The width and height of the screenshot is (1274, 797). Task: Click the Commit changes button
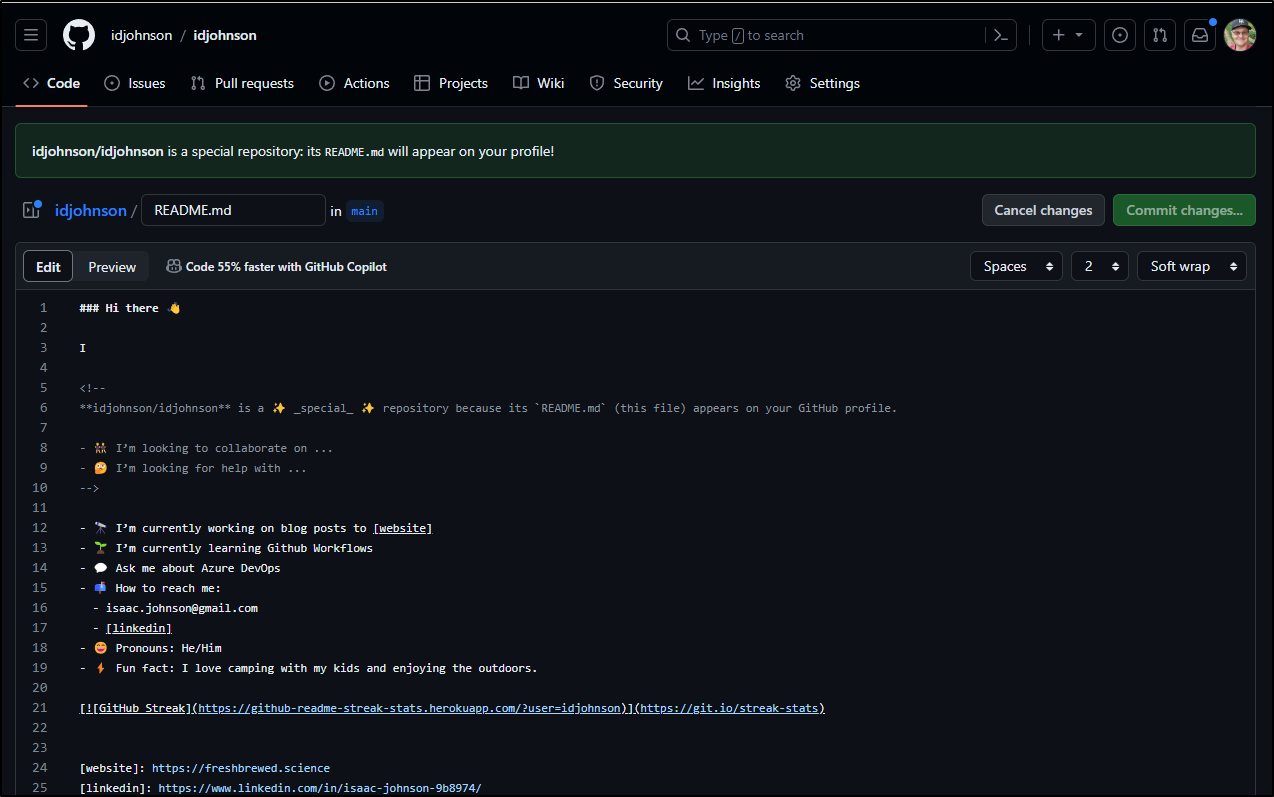coord(1184,210)
